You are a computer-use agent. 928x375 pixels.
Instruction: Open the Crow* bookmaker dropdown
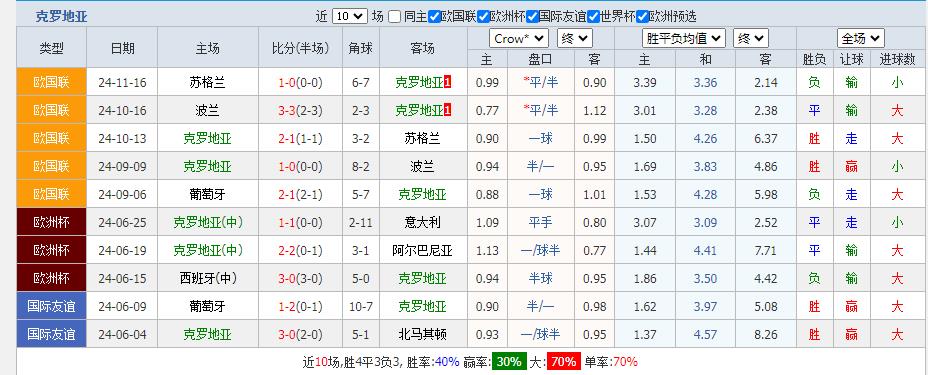pyautogui.click(x=519, y=39)
